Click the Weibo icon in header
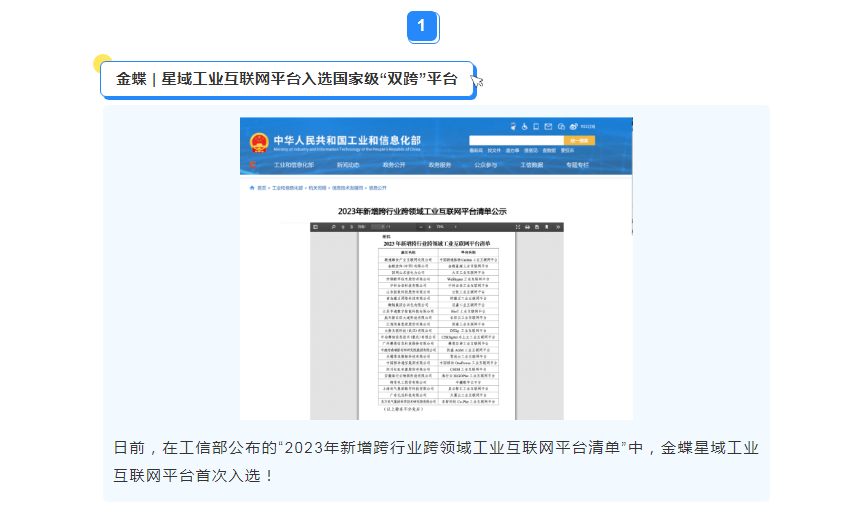 tap(573, 127)
